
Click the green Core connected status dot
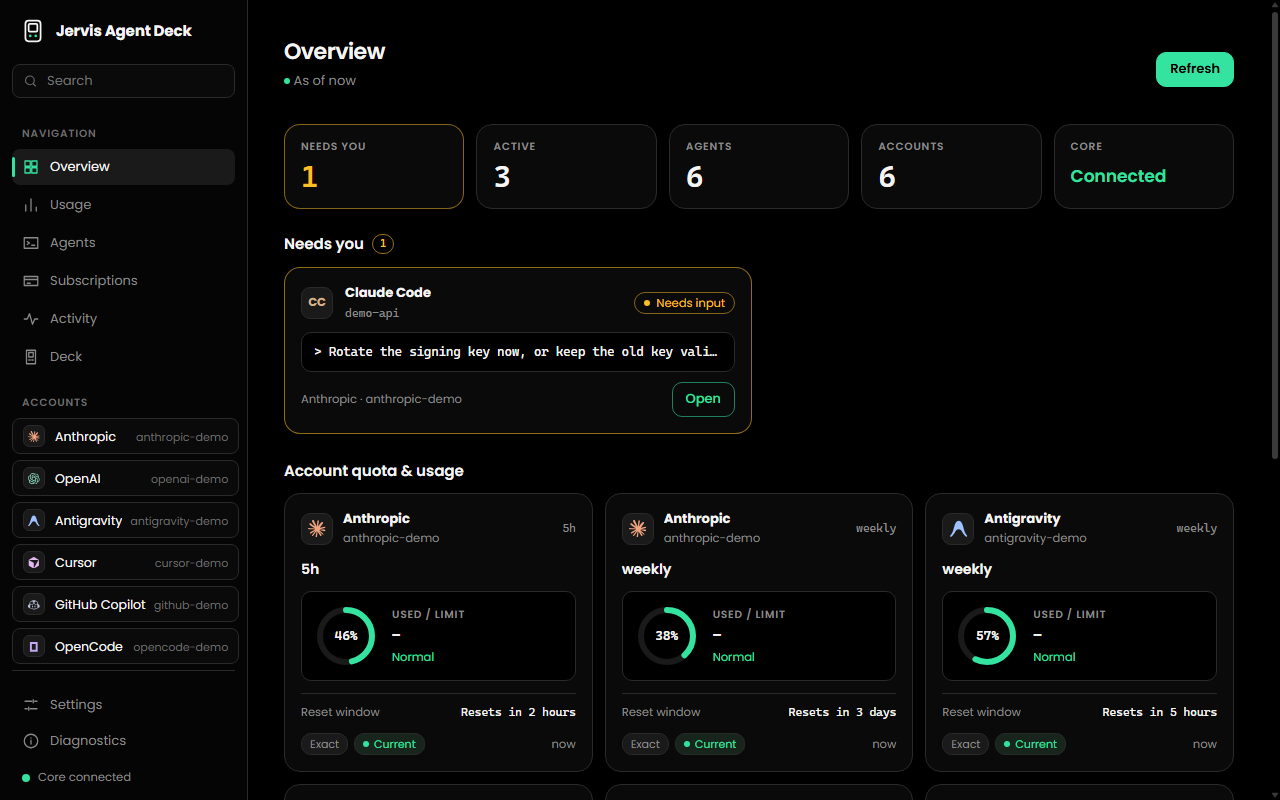pos(26,778)
